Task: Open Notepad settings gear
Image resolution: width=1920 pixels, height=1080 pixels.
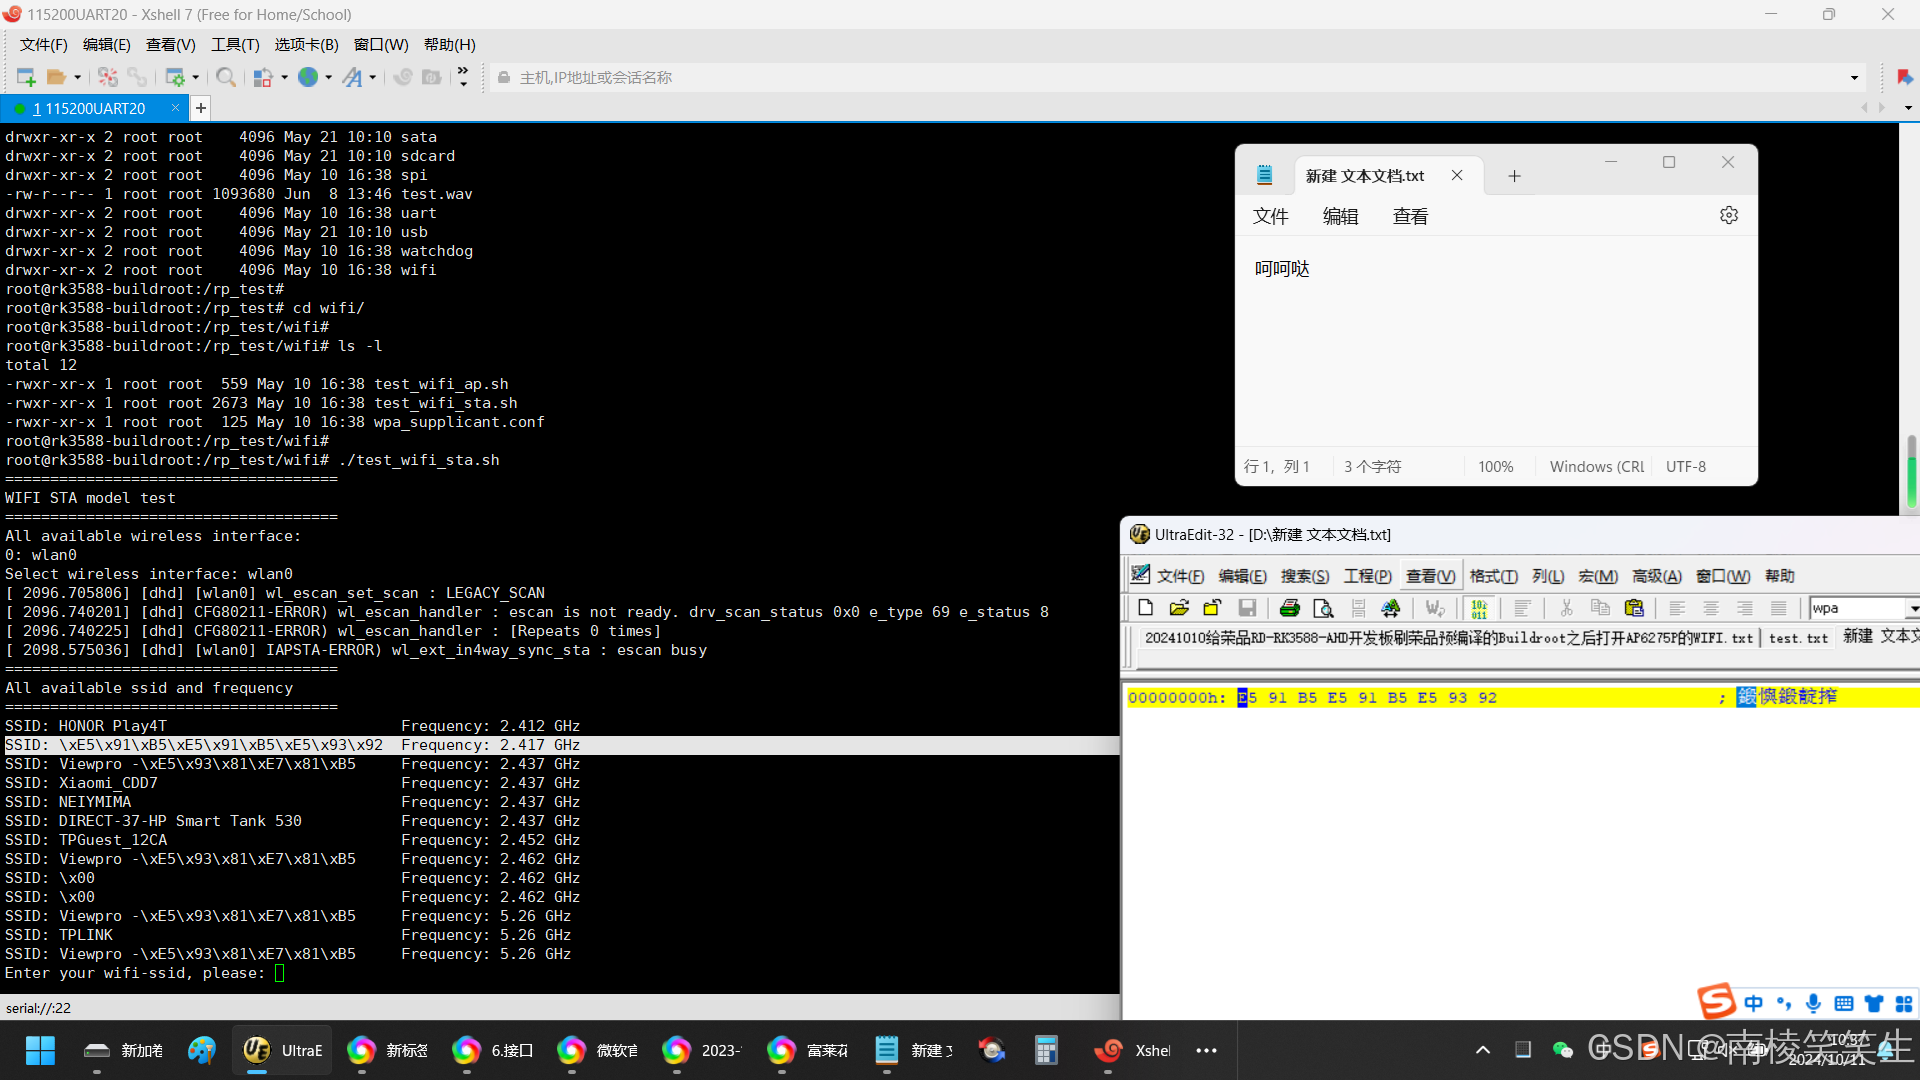Action: [x=1729, y=215]
